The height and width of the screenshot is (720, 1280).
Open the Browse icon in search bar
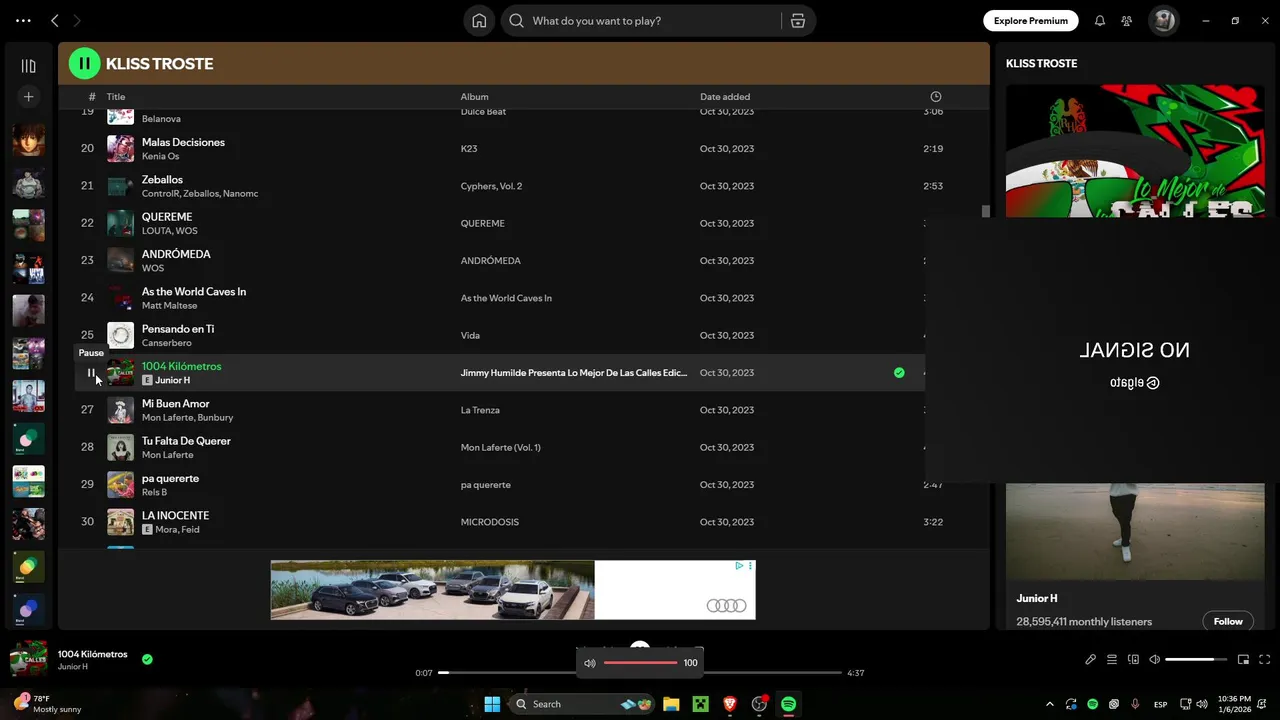[798, 20]
